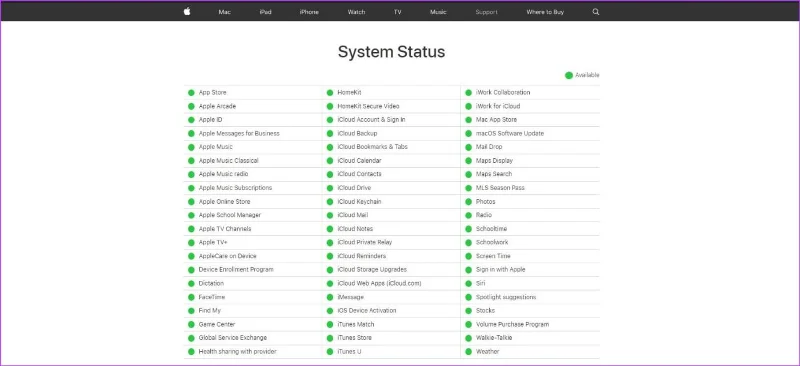Image resolution: width=800 pixels, height=366 pixels.
Task: Select the iCloud Web Apps (iCloud.com) entry
Action: [x=380, y=283]
